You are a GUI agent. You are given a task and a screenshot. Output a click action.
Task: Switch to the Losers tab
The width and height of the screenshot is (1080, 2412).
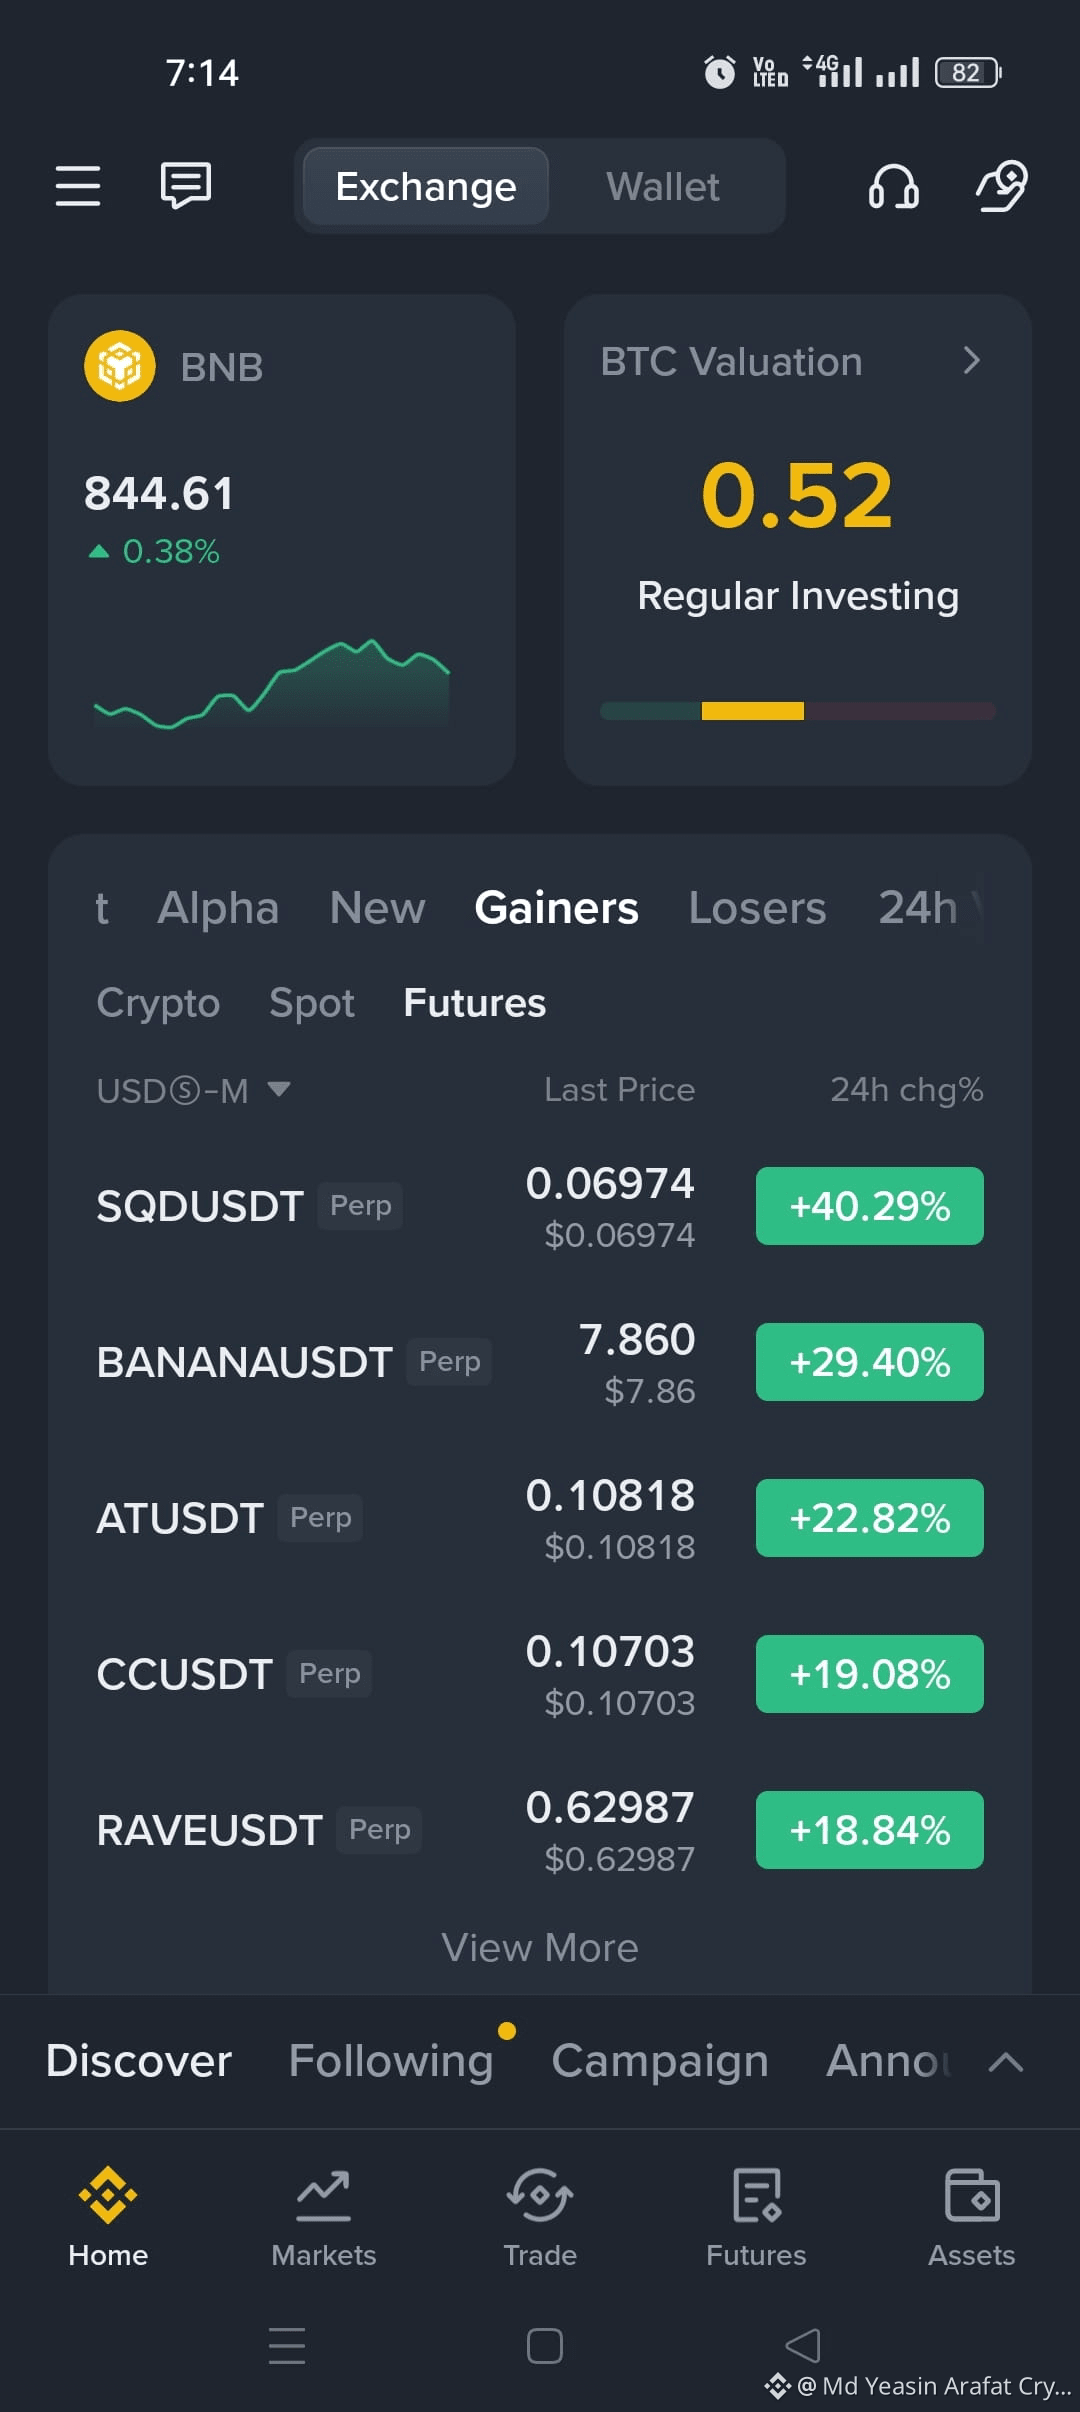[757, 908]
